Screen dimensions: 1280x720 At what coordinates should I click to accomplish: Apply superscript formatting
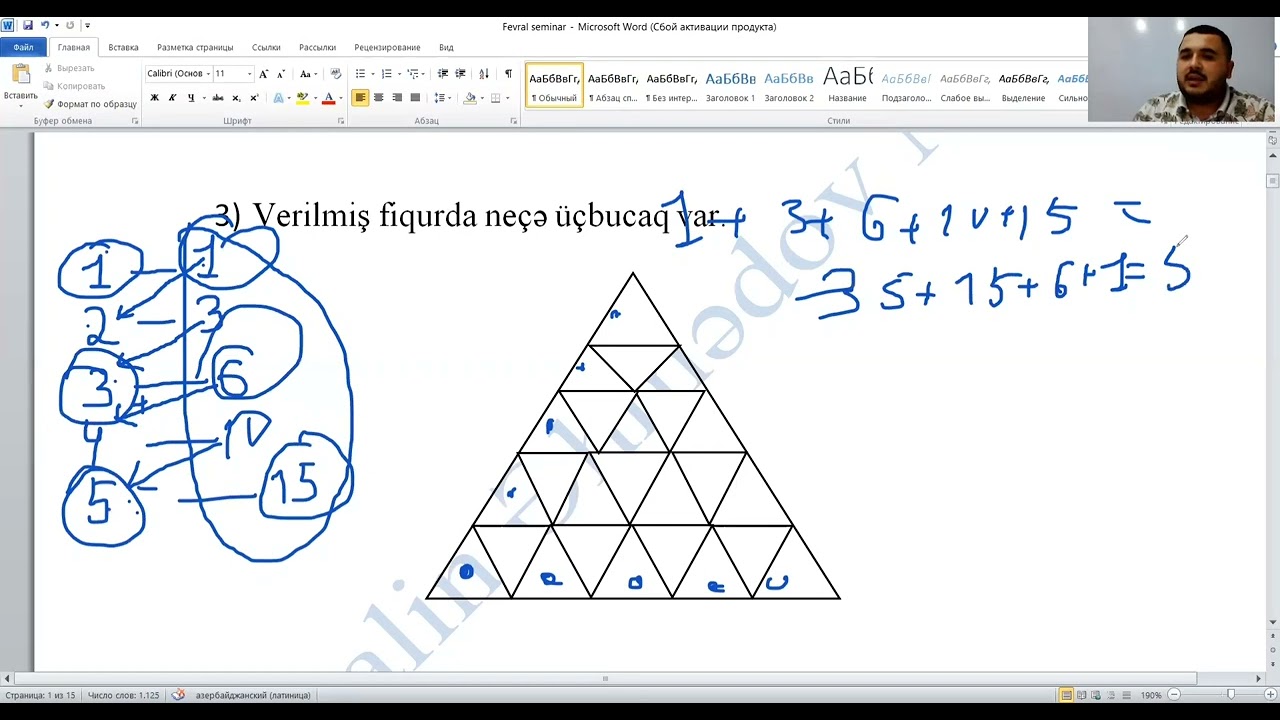tap(254, 98)
